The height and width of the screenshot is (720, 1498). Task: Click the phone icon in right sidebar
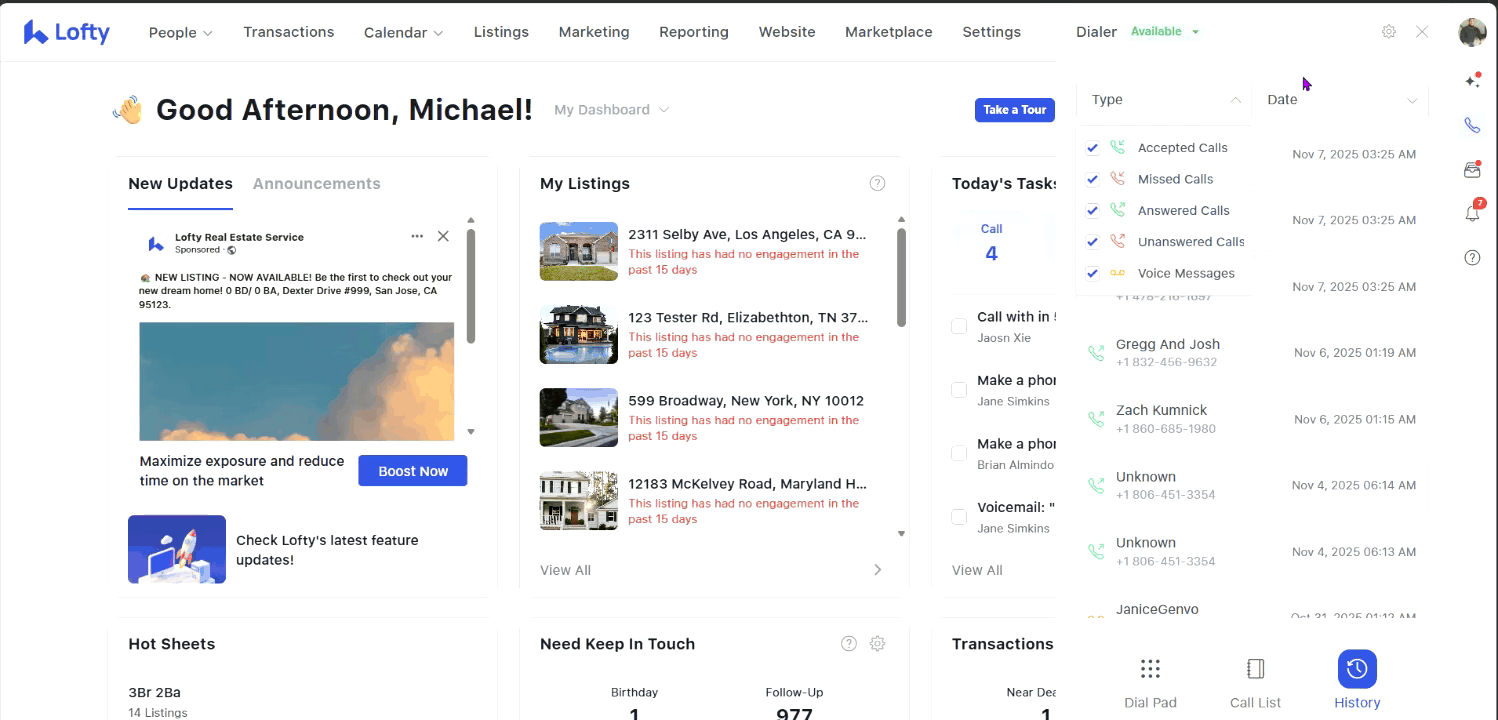click(x=1472, y=125)
